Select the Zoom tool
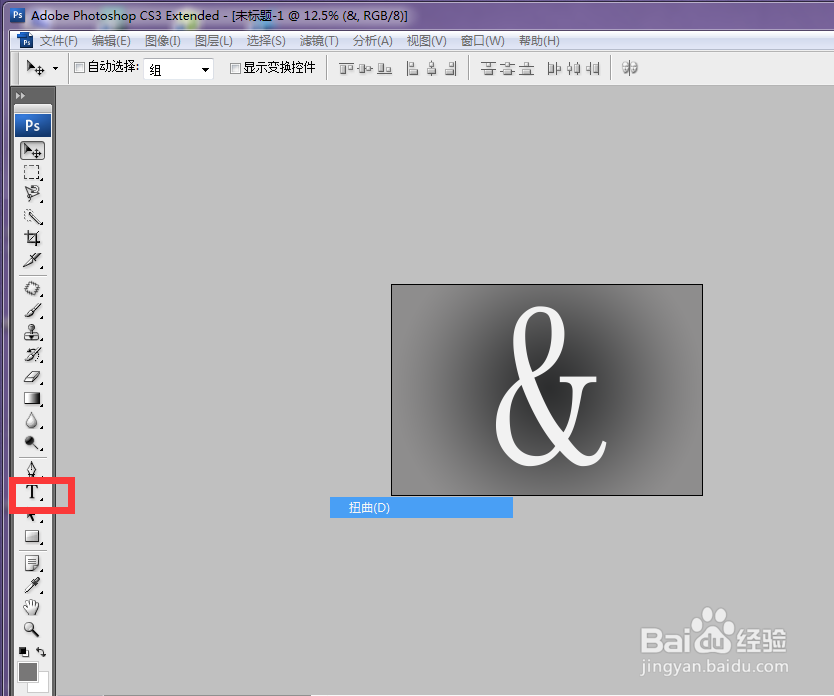 (x=32, y=630)
